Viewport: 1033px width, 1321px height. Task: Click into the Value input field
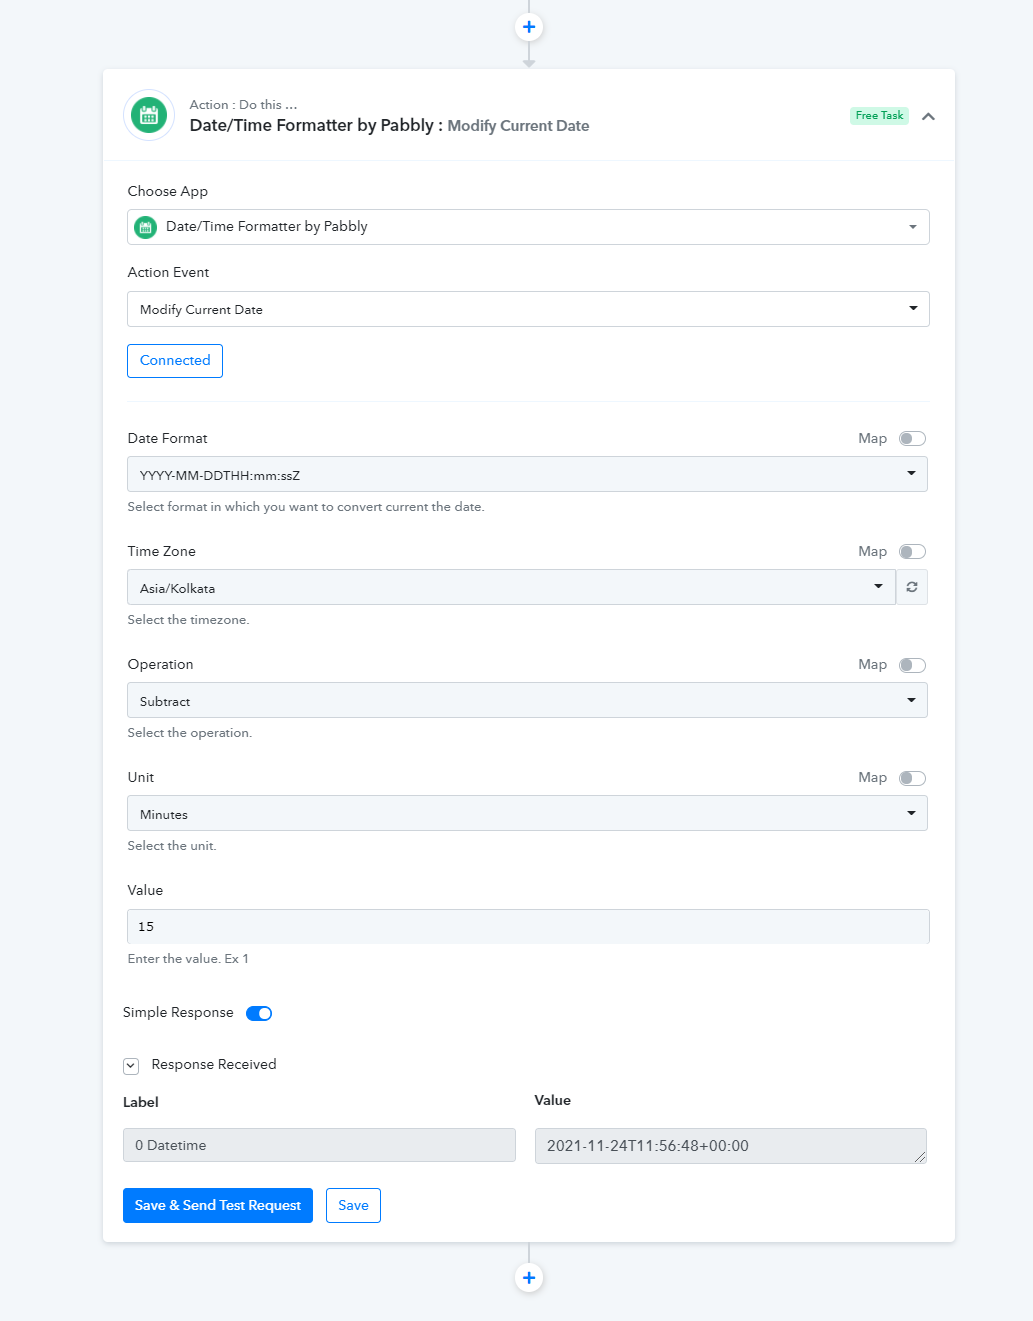(528, 926)
